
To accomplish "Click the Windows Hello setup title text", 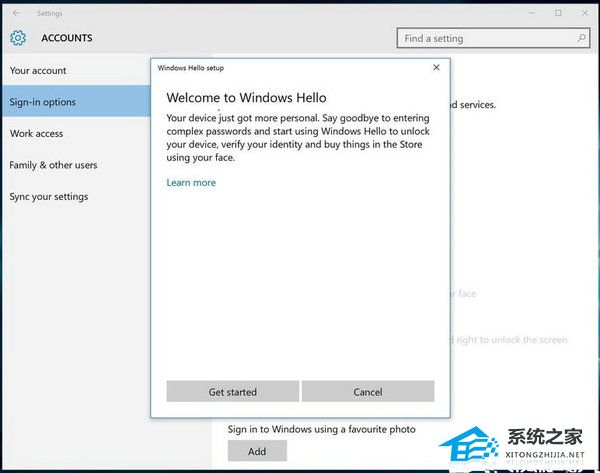I will 191,68.
